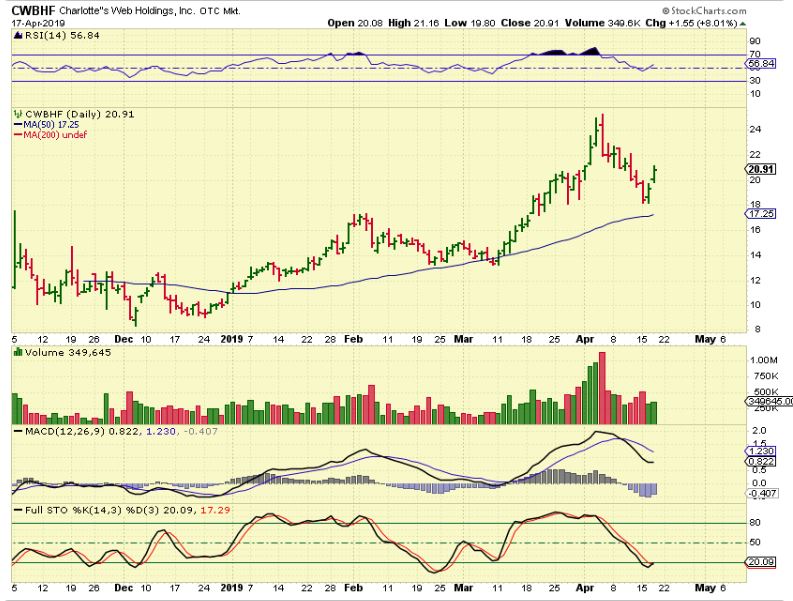Click the Volume 349.6K value in header
This screenshot has width=793, height=601.
click(603, 23)
